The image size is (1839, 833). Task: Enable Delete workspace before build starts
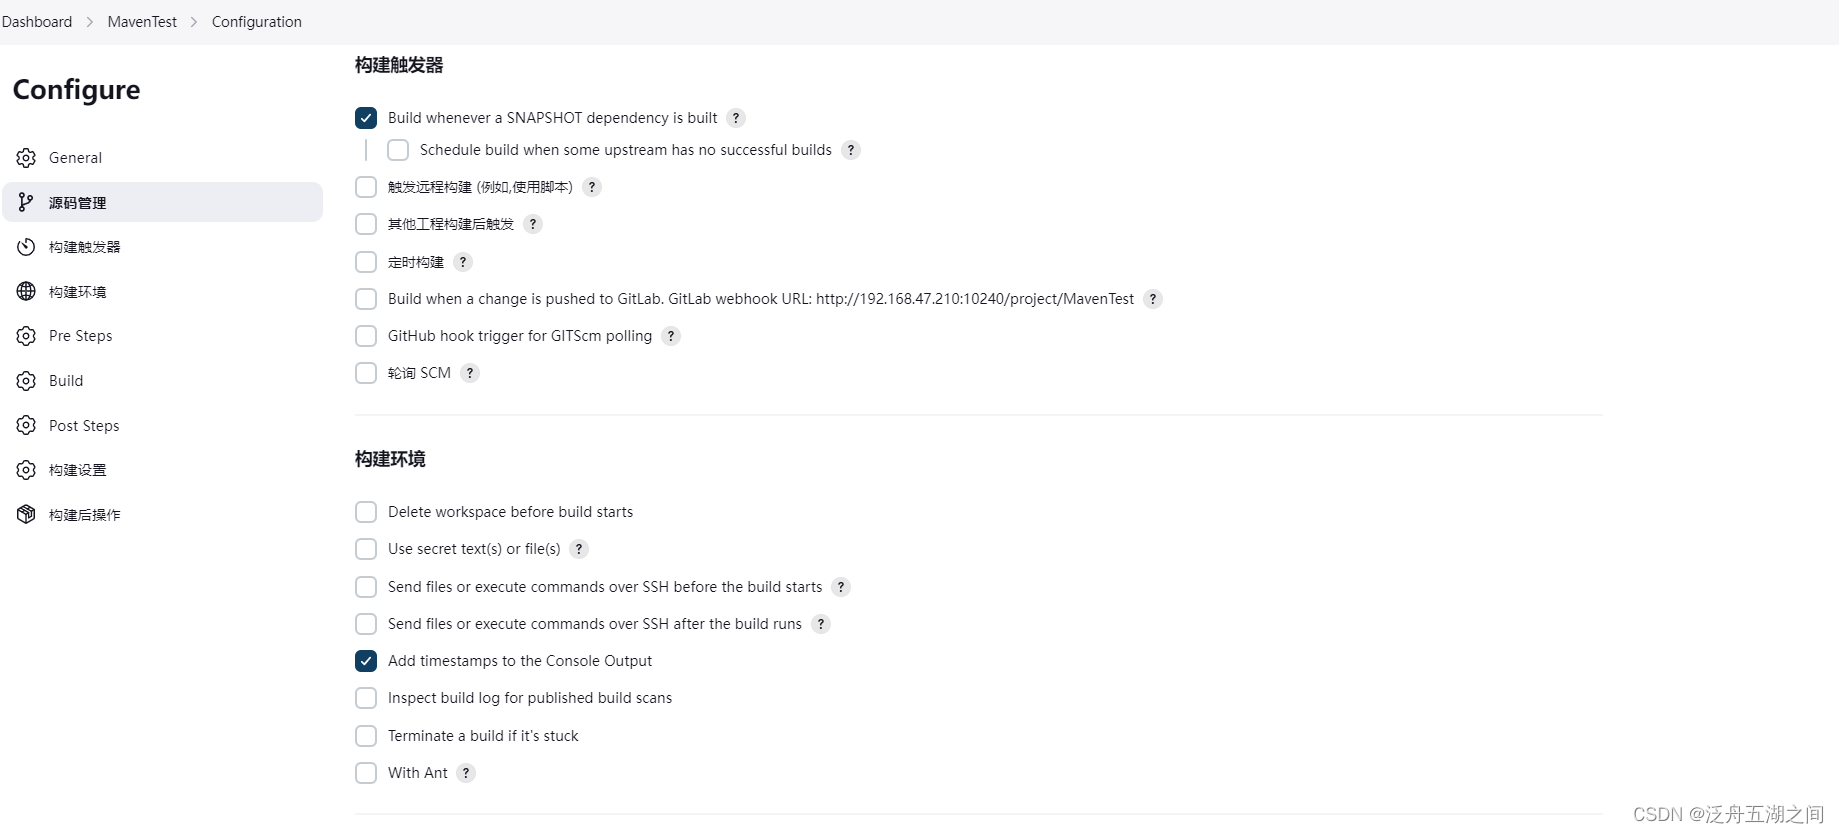click(x=366, y=512)
